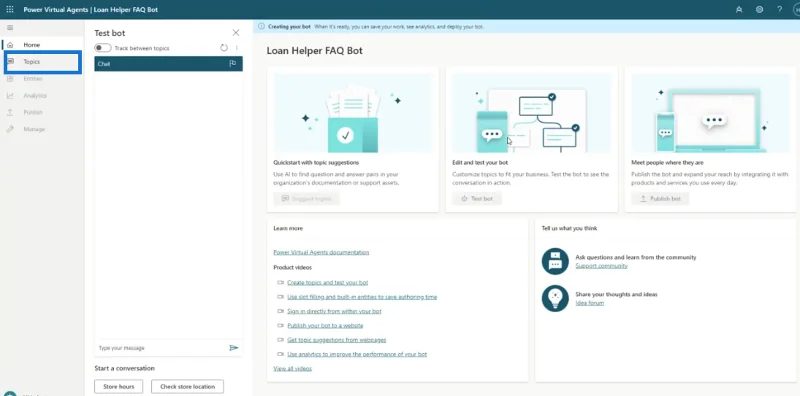The height and width of the screenshot is (396, 800).
Task: Open test bot more options menu
Action: 236,48
